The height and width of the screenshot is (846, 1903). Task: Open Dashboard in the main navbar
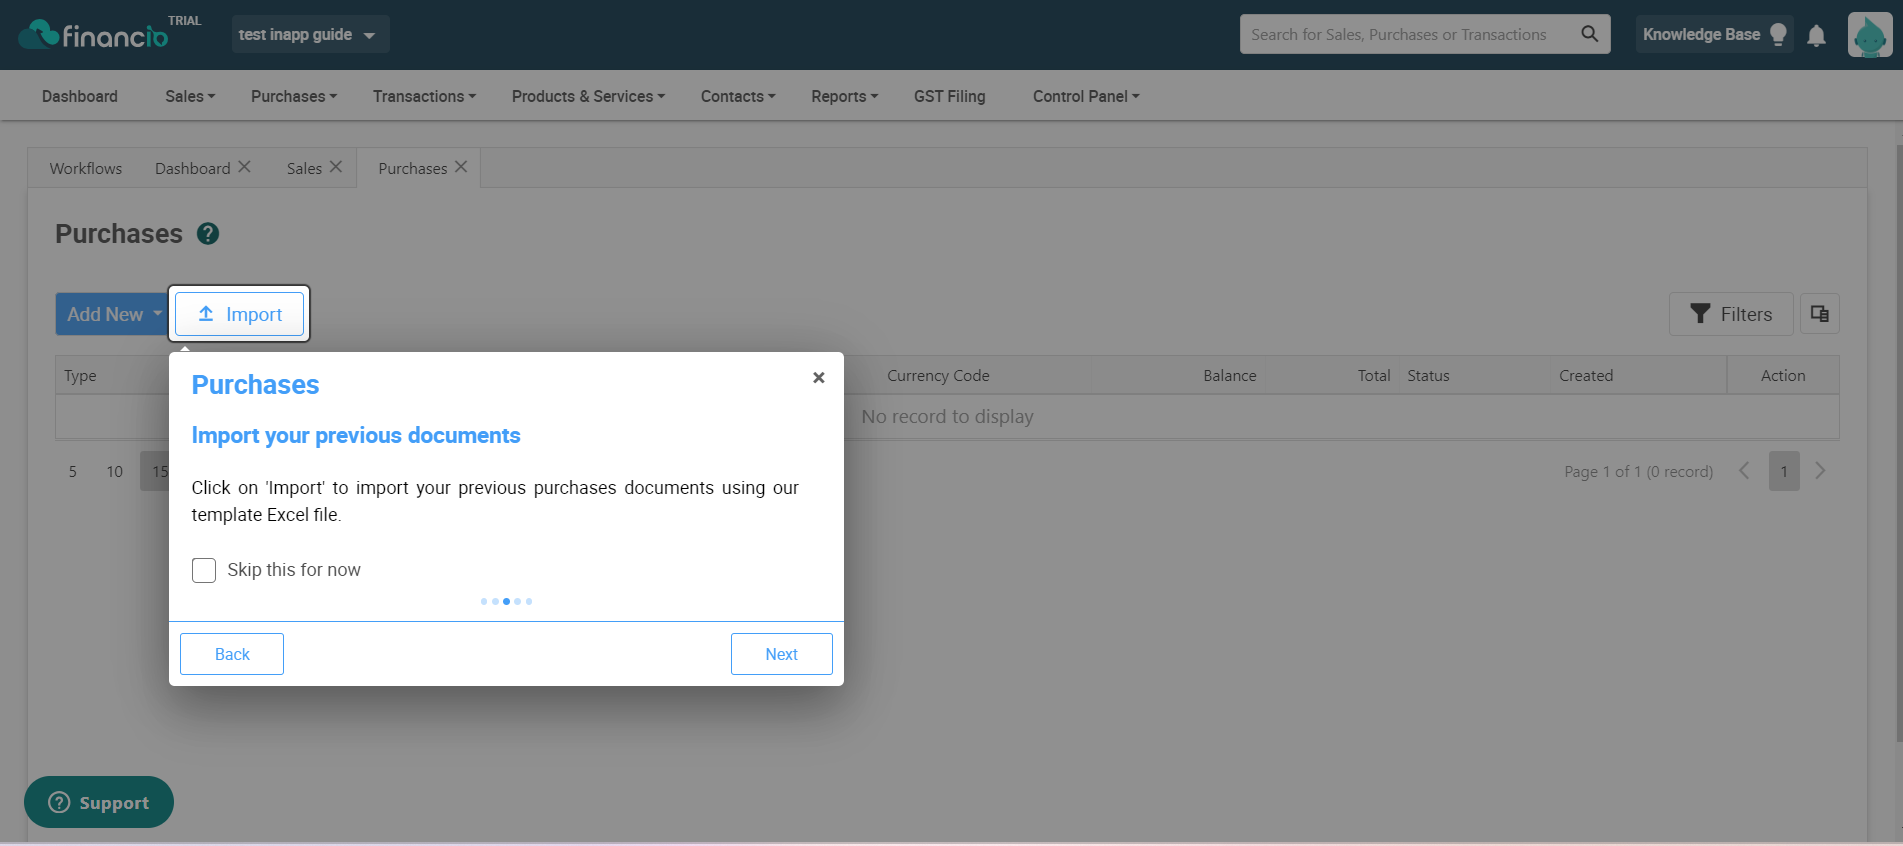click(80, 96)
